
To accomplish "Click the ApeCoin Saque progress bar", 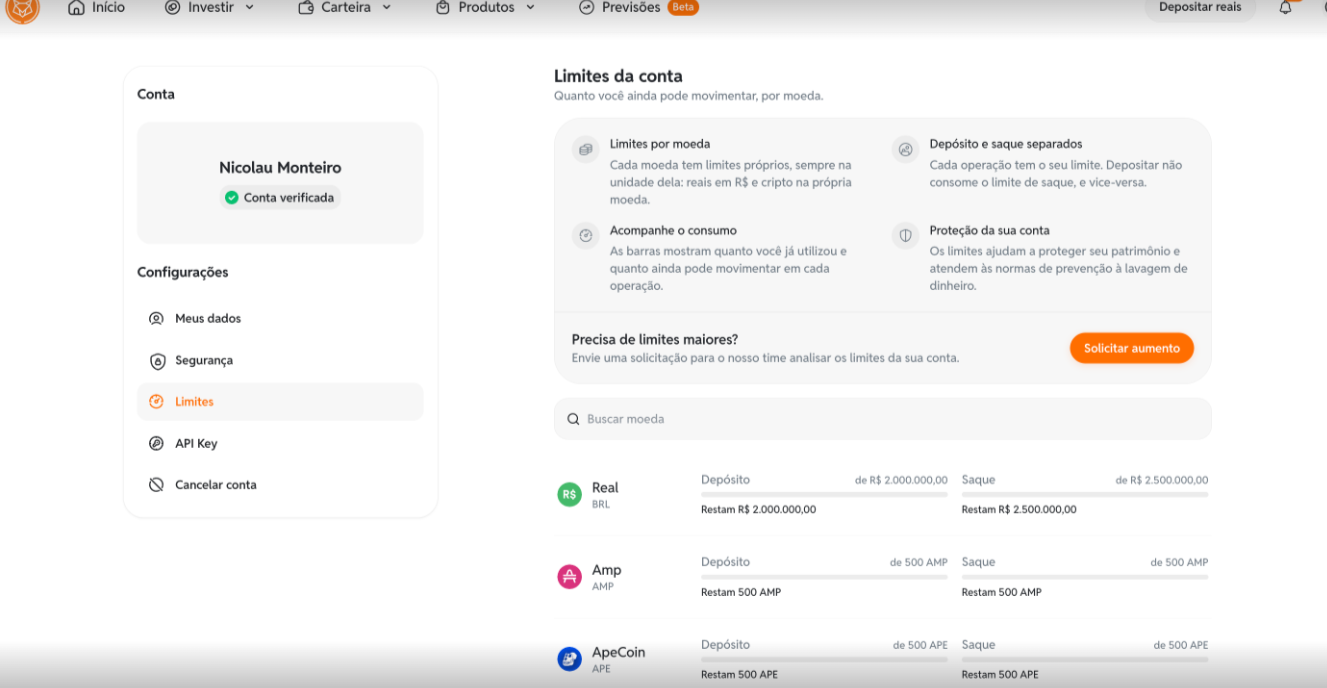I will point(1085,659).
